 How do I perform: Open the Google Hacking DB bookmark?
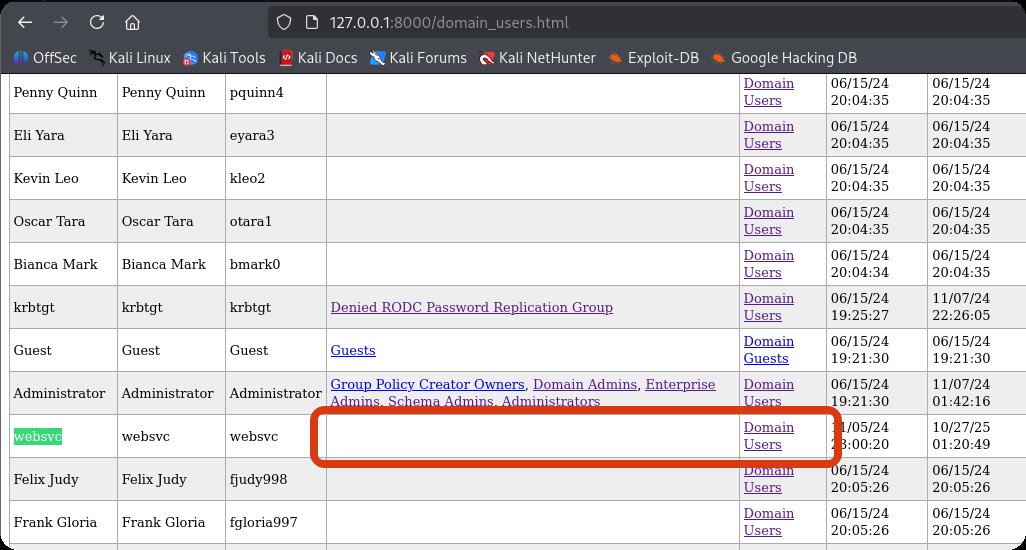click(x=784, y=58)
